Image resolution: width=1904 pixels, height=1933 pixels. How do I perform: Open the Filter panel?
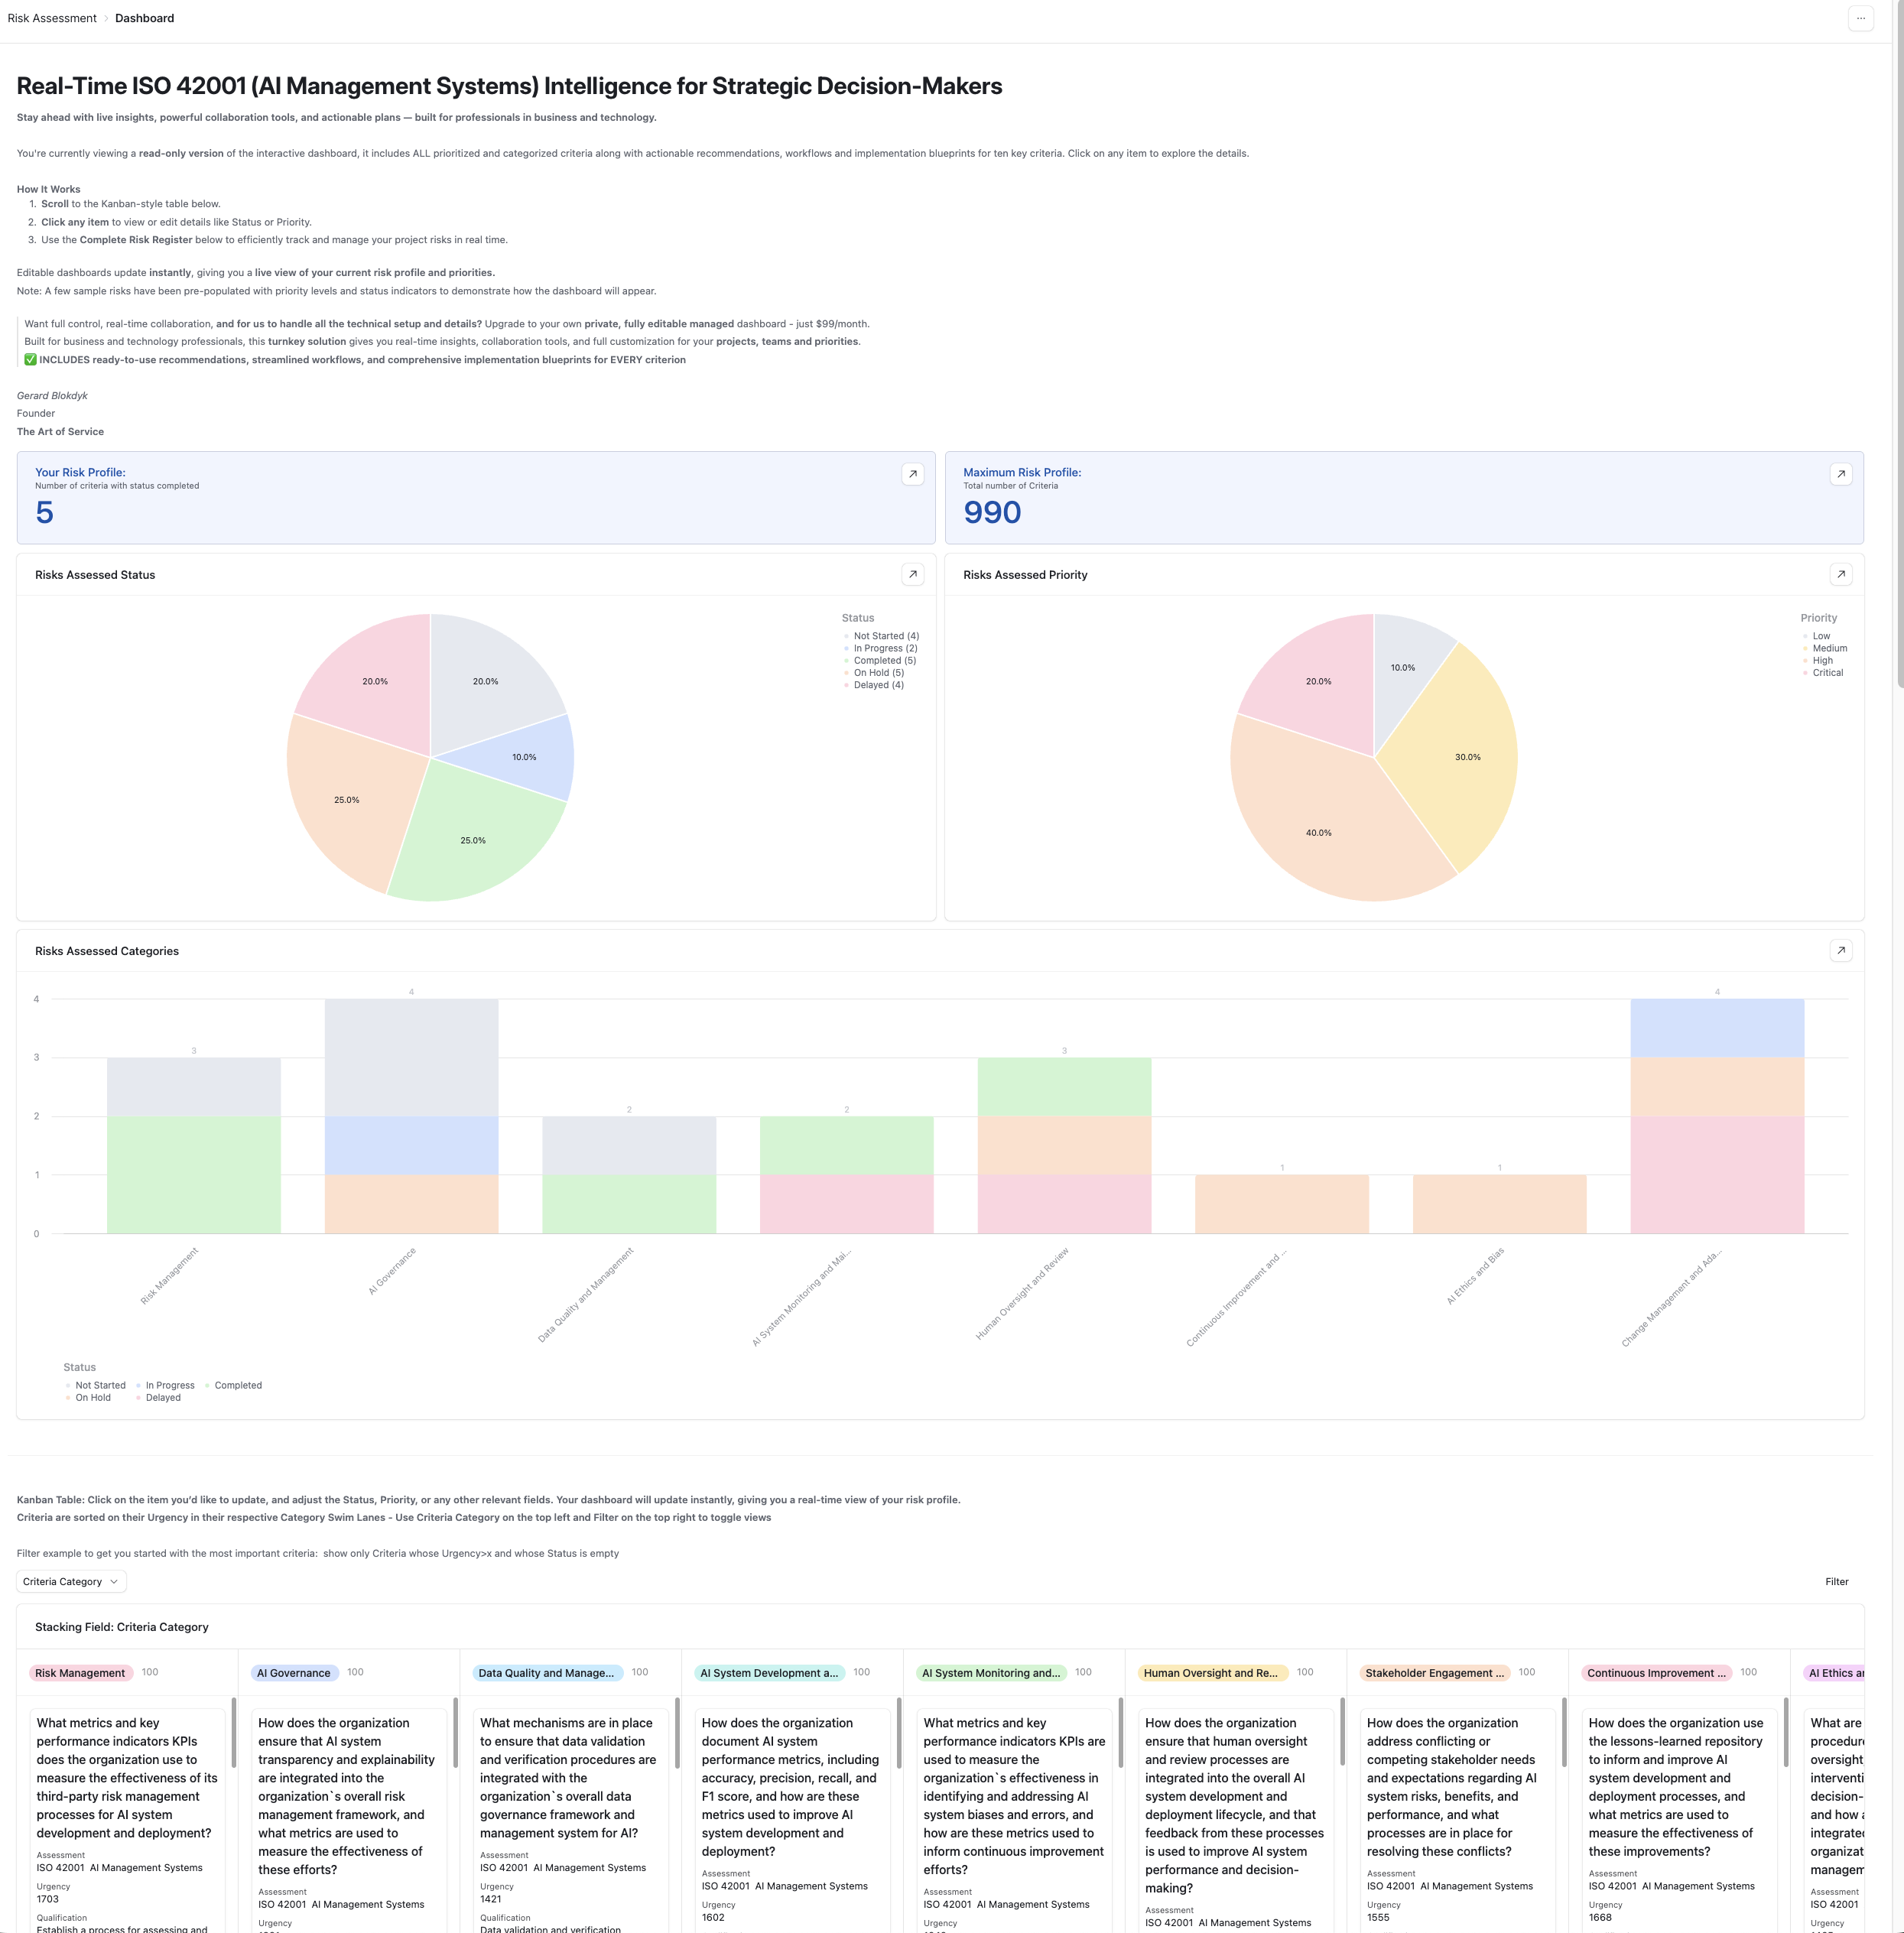coord(1837,1581)
